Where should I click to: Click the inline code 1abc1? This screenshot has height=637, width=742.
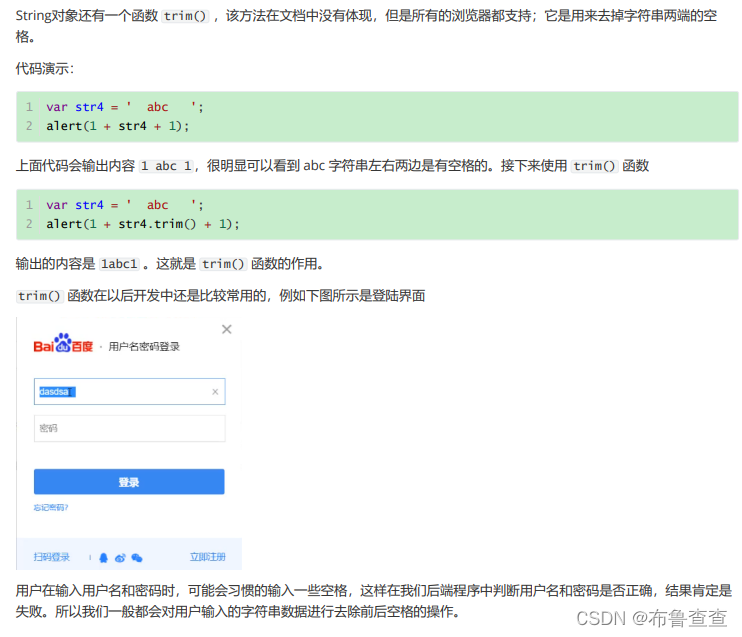pos(119,264)
